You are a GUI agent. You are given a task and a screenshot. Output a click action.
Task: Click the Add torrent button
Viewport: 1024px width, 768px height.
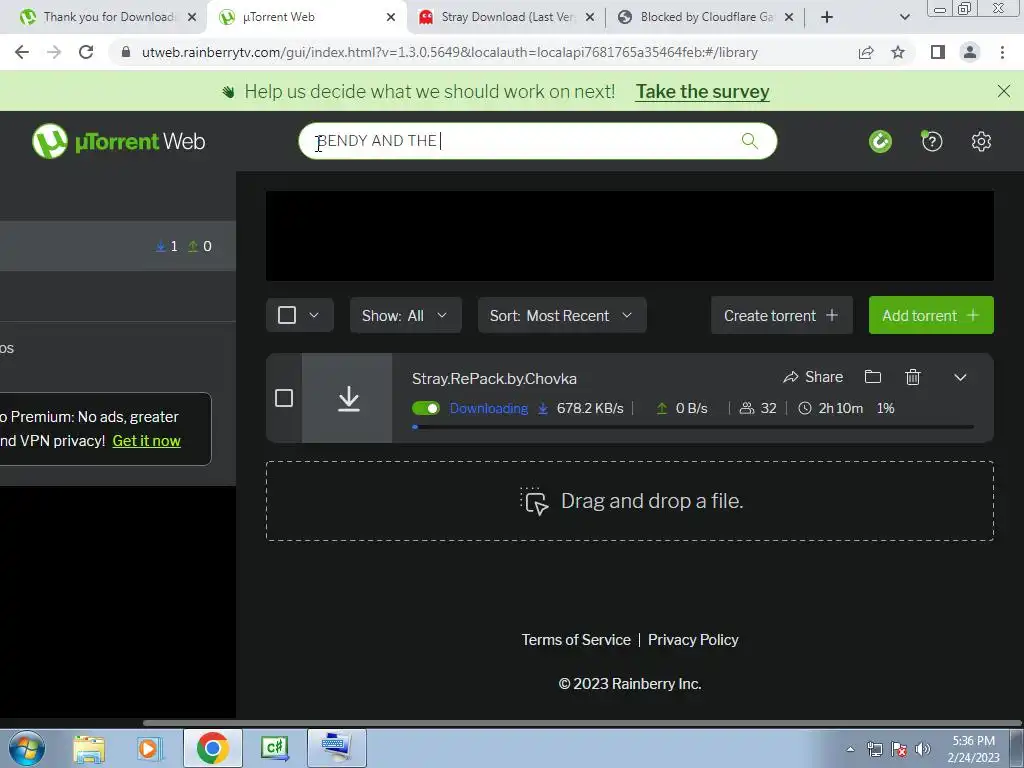point(931,315)
